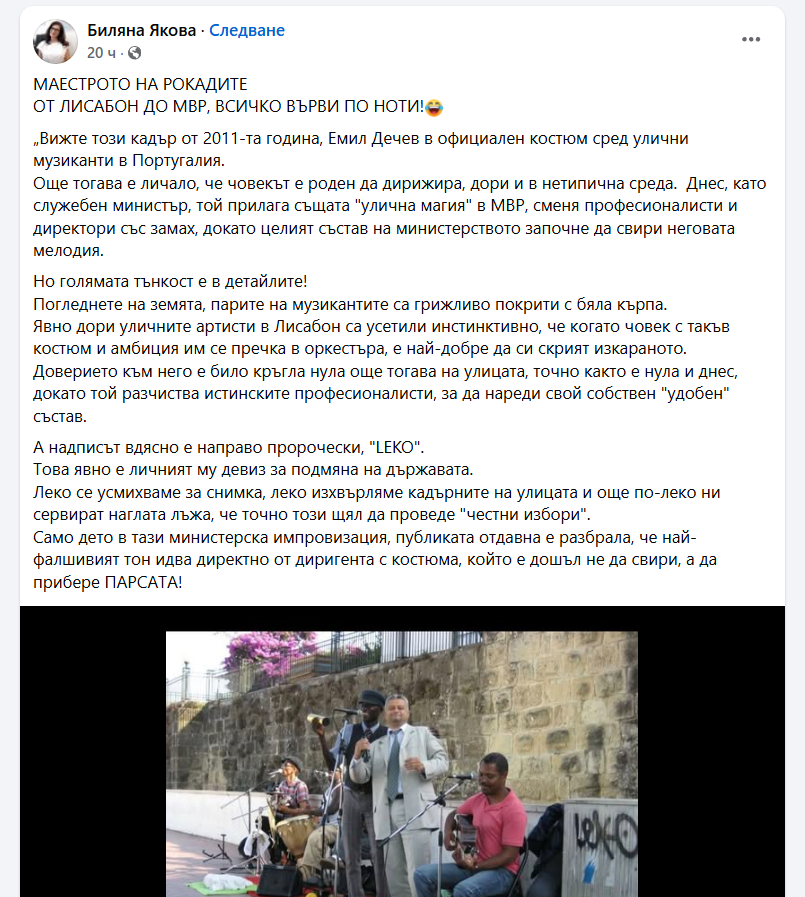Viewport: 805px width, 897px height.
Task: Click the headline МАЕСТРОТО НА РОКАДИТЕ
Action: [x=140, y=84]
